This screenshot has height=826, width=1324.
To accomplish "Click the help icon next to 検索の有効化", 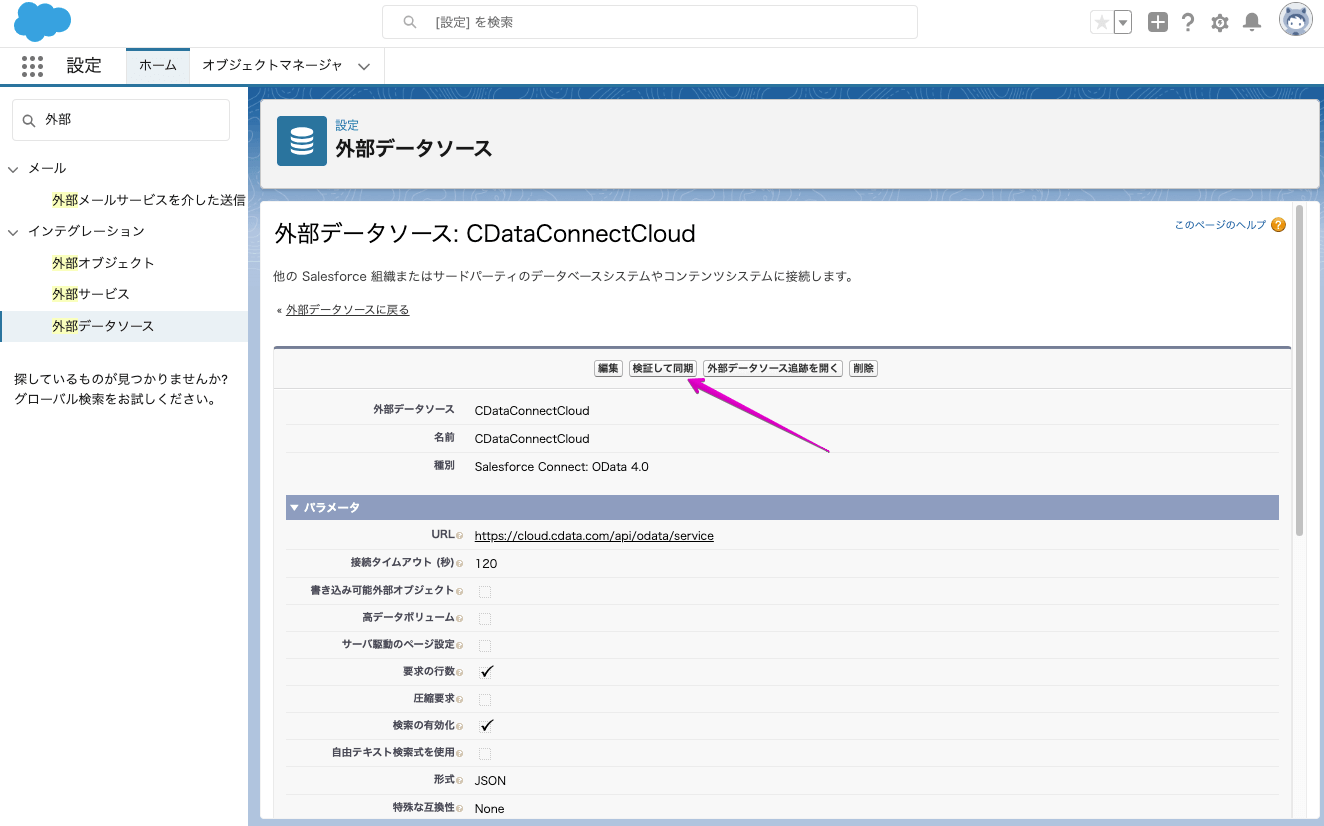I will coord(460,726).
